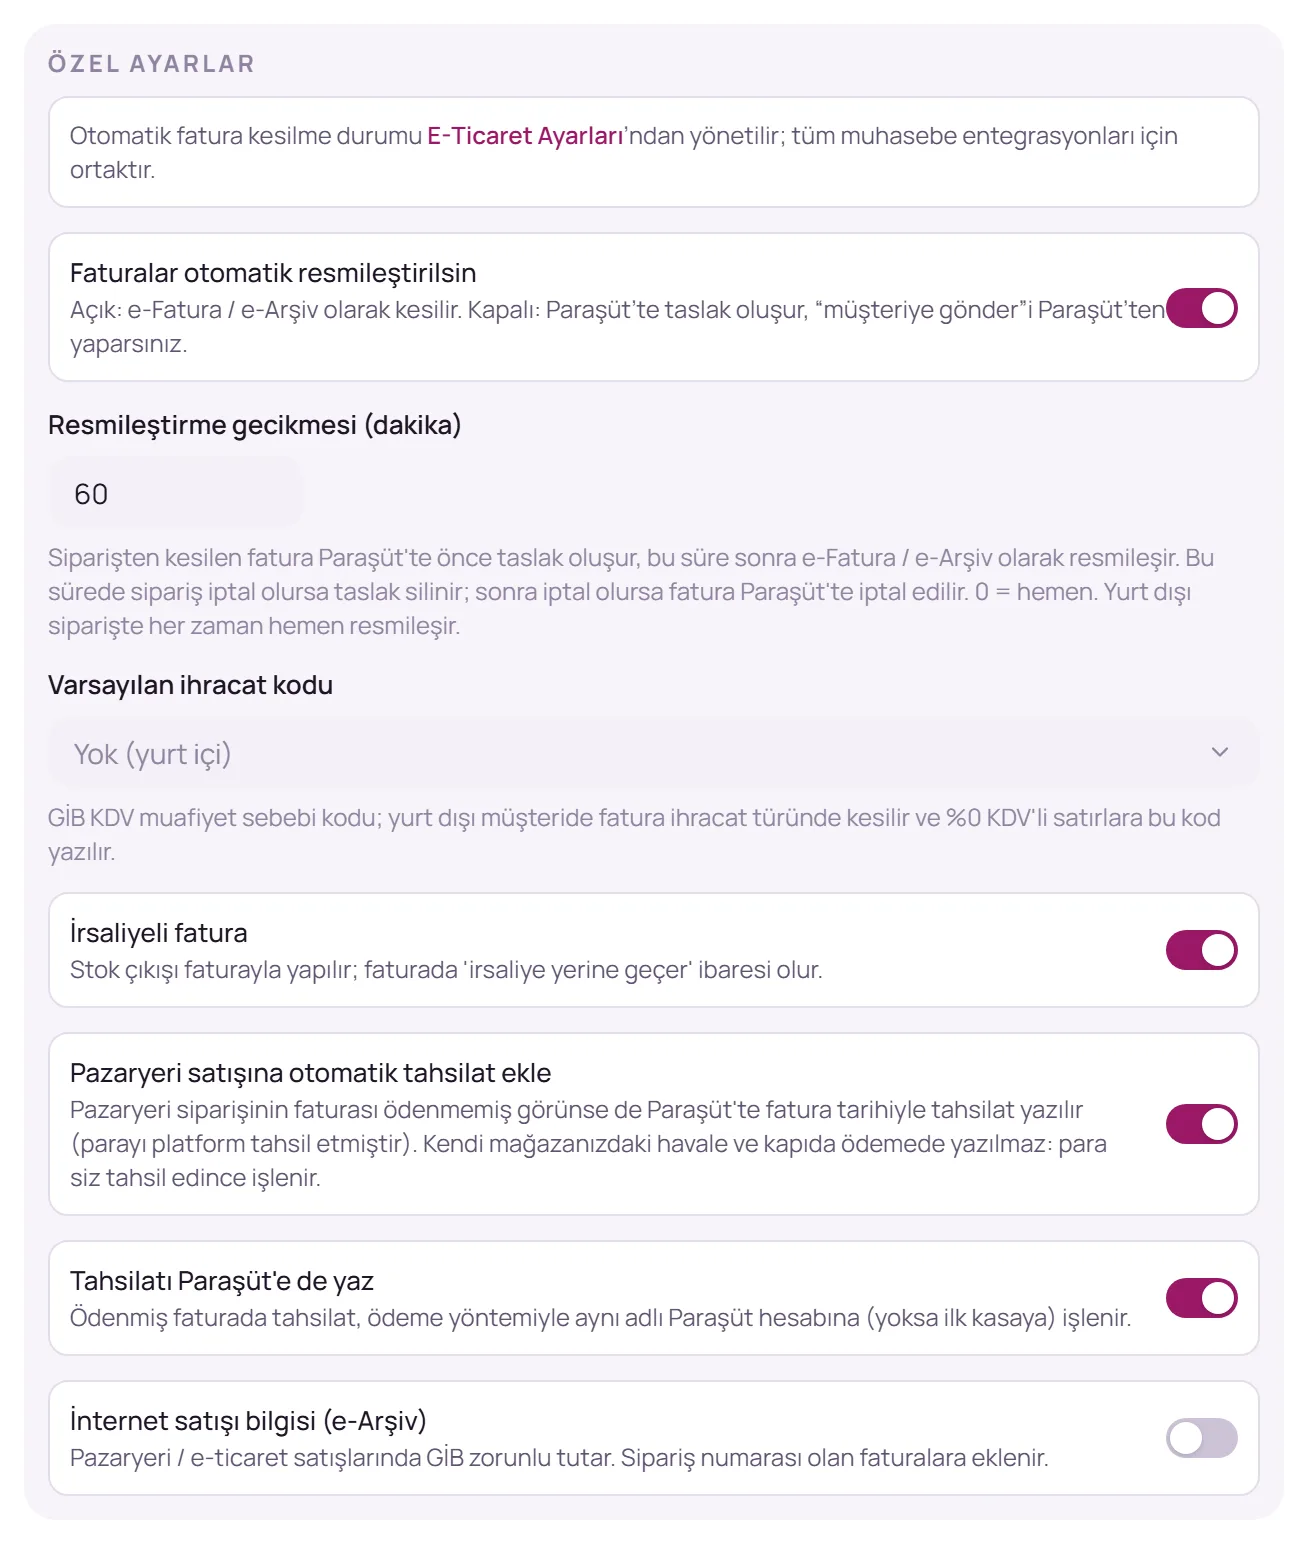Focus the Resmileştirme gecikmesi input showing 60
1308x1544 pixels.
[x=176, y=493]
